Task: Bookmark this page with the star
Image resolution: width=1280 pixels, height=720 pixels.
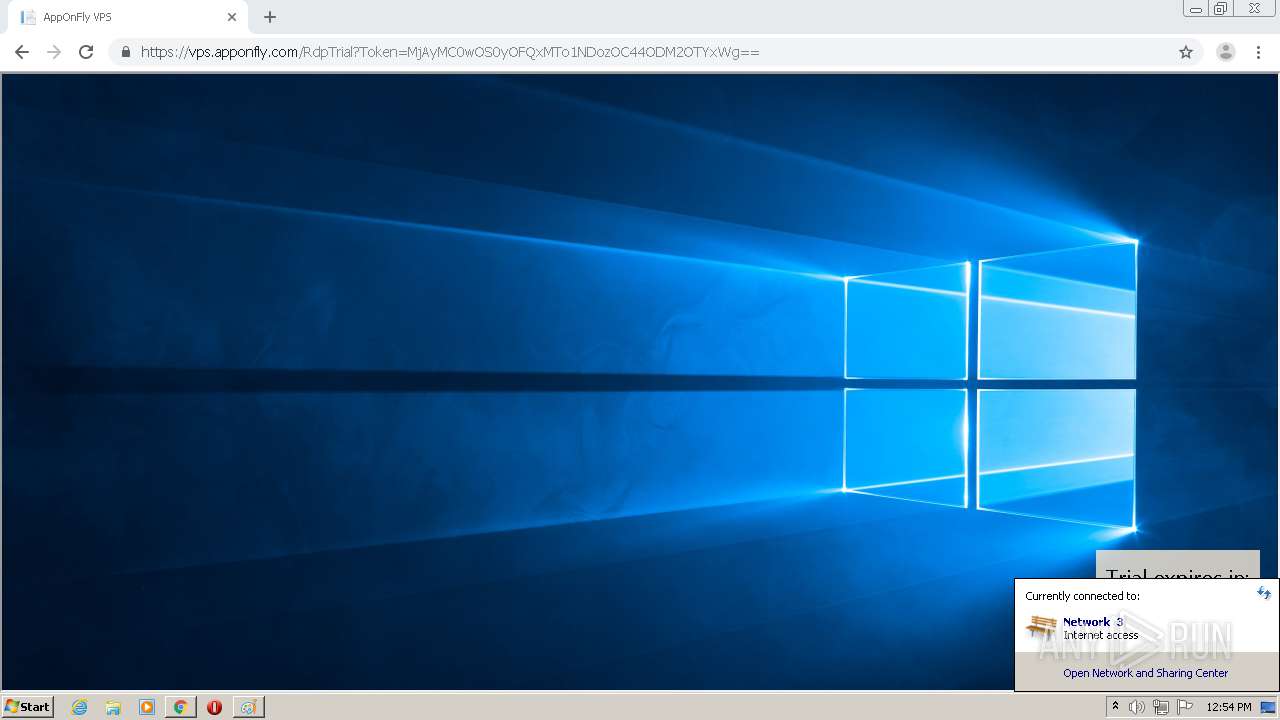Action: pyautogui.click(x=1186, y=52)
